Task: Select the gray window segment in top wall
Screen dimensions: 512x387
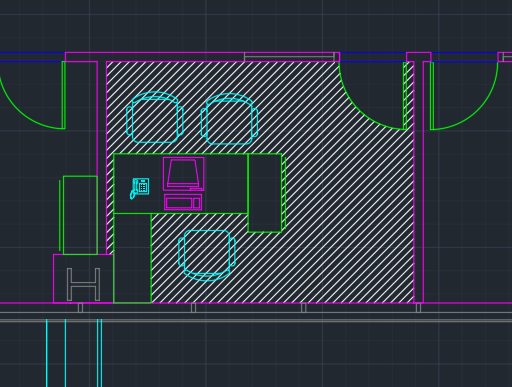Action: coord(289,57)
